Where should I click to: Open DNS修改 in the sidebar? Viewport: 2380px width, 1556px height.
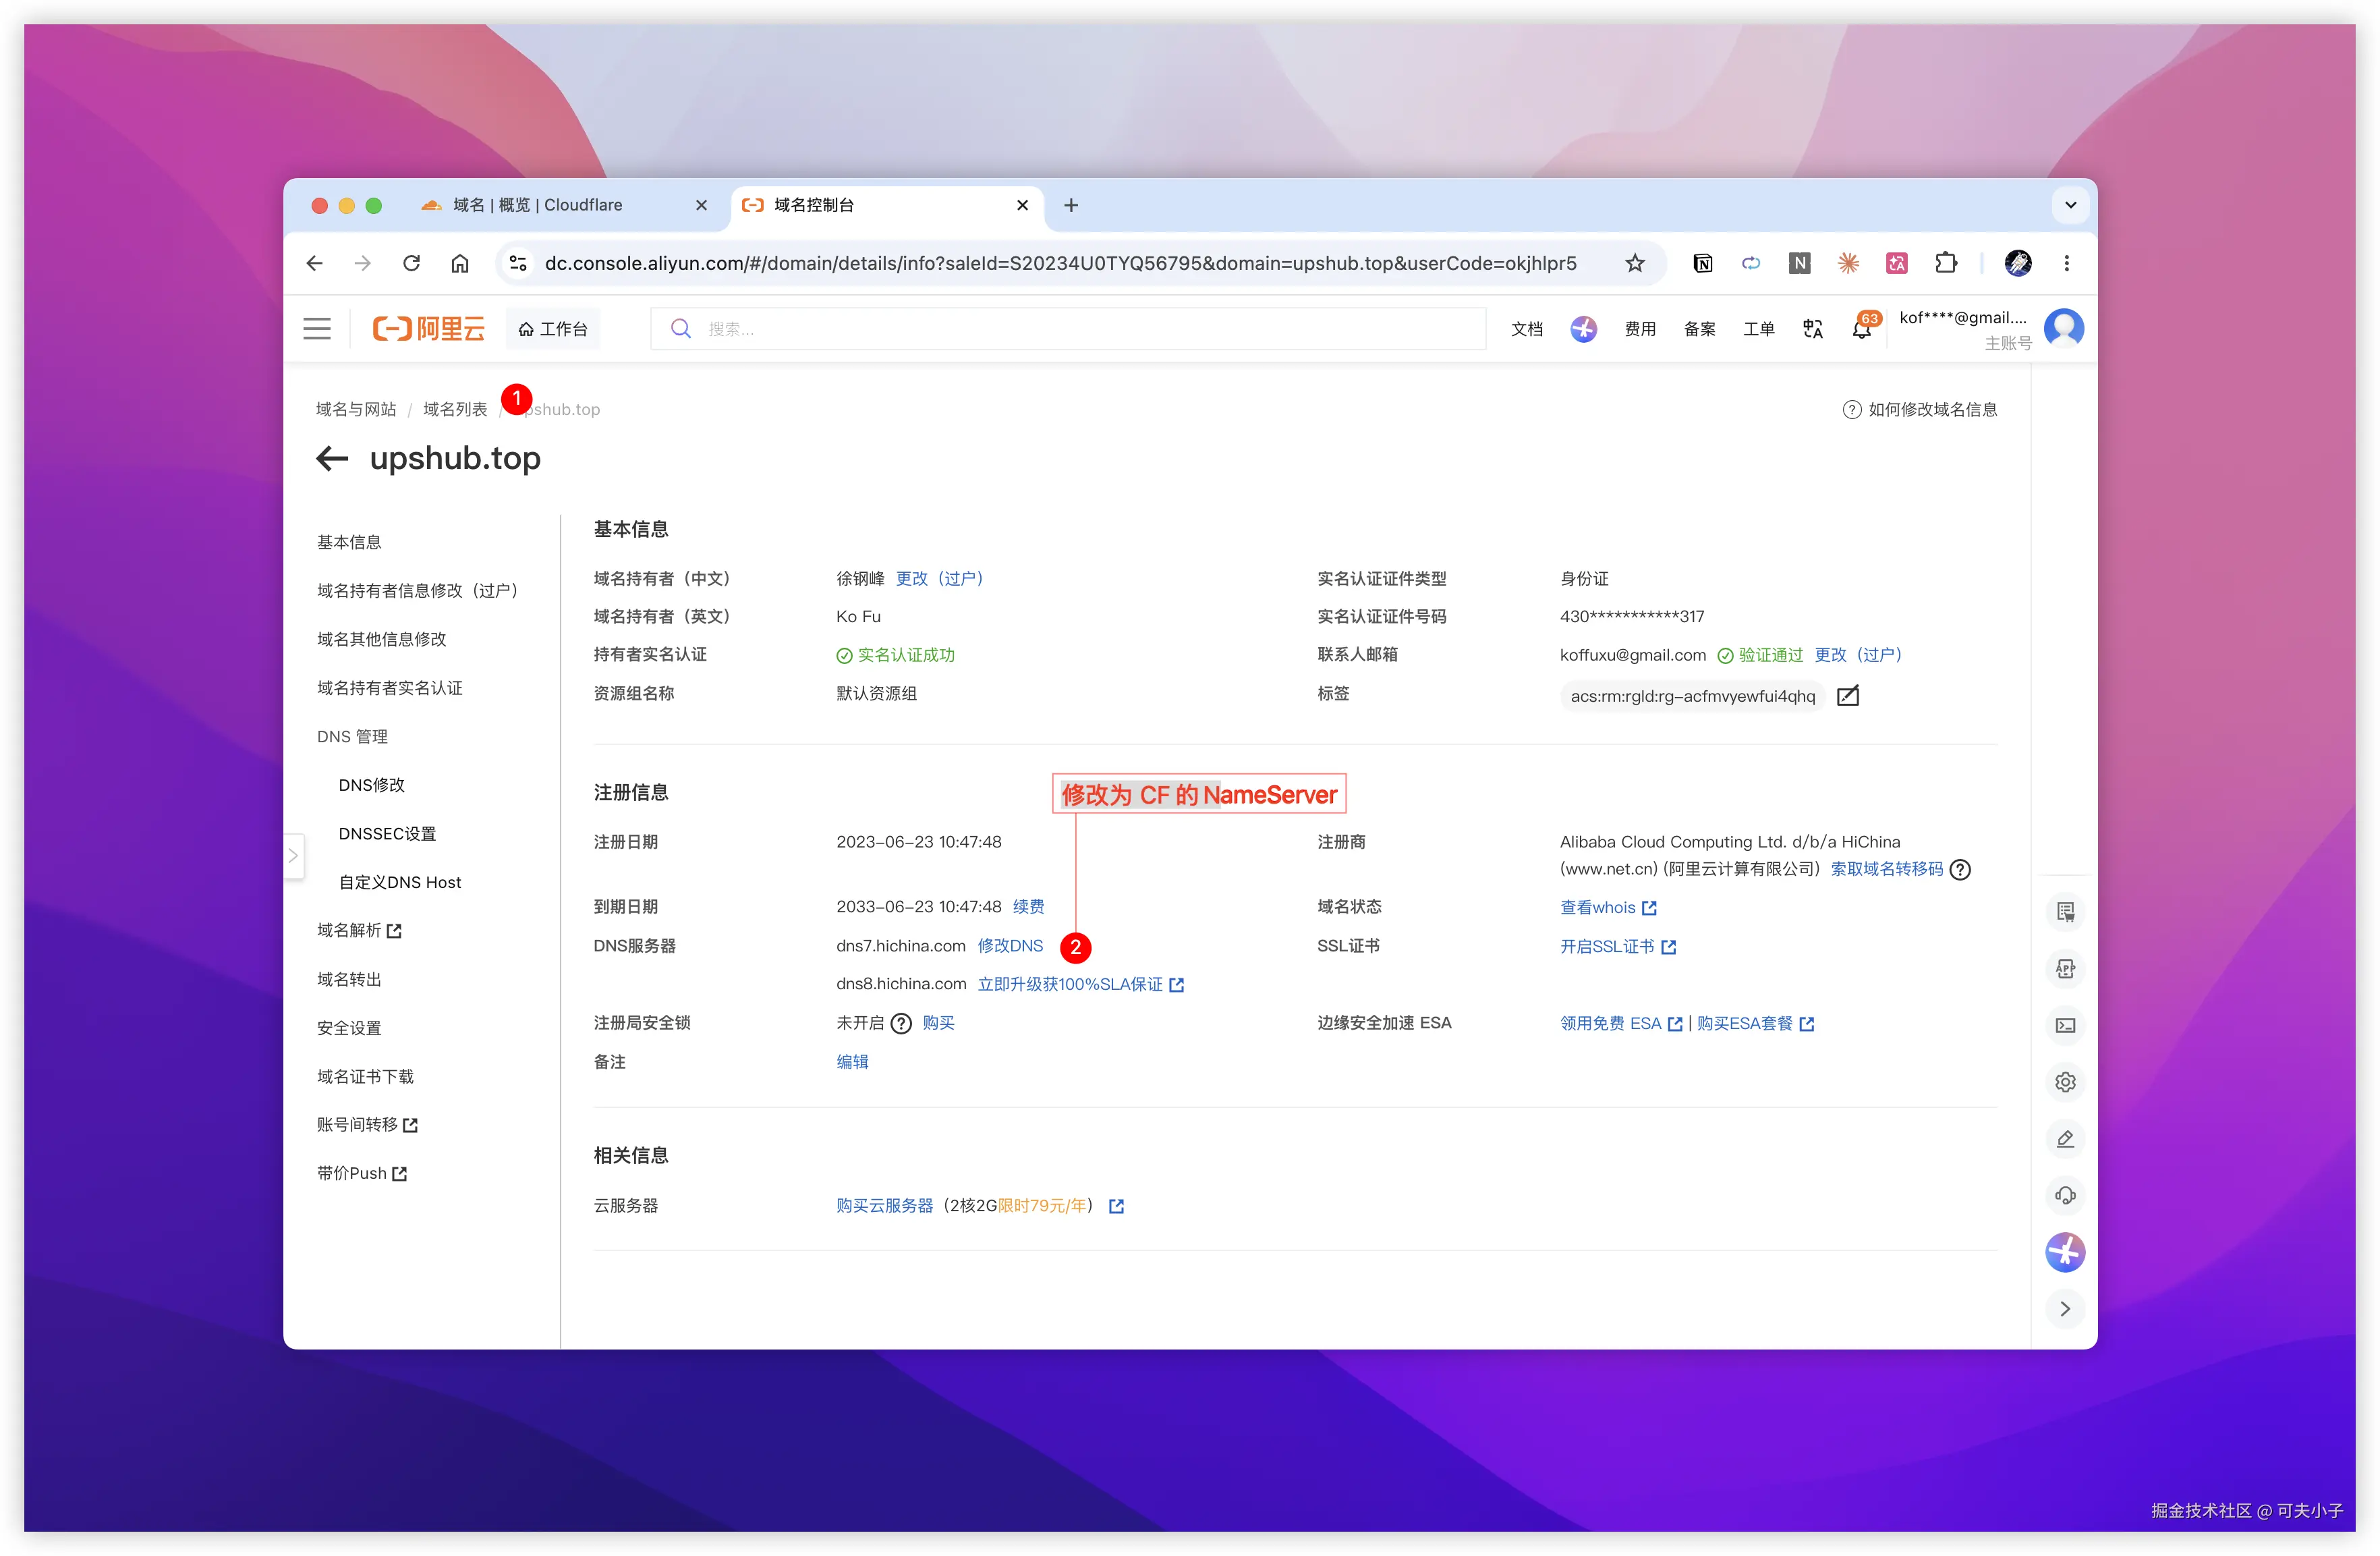point(372,785)
